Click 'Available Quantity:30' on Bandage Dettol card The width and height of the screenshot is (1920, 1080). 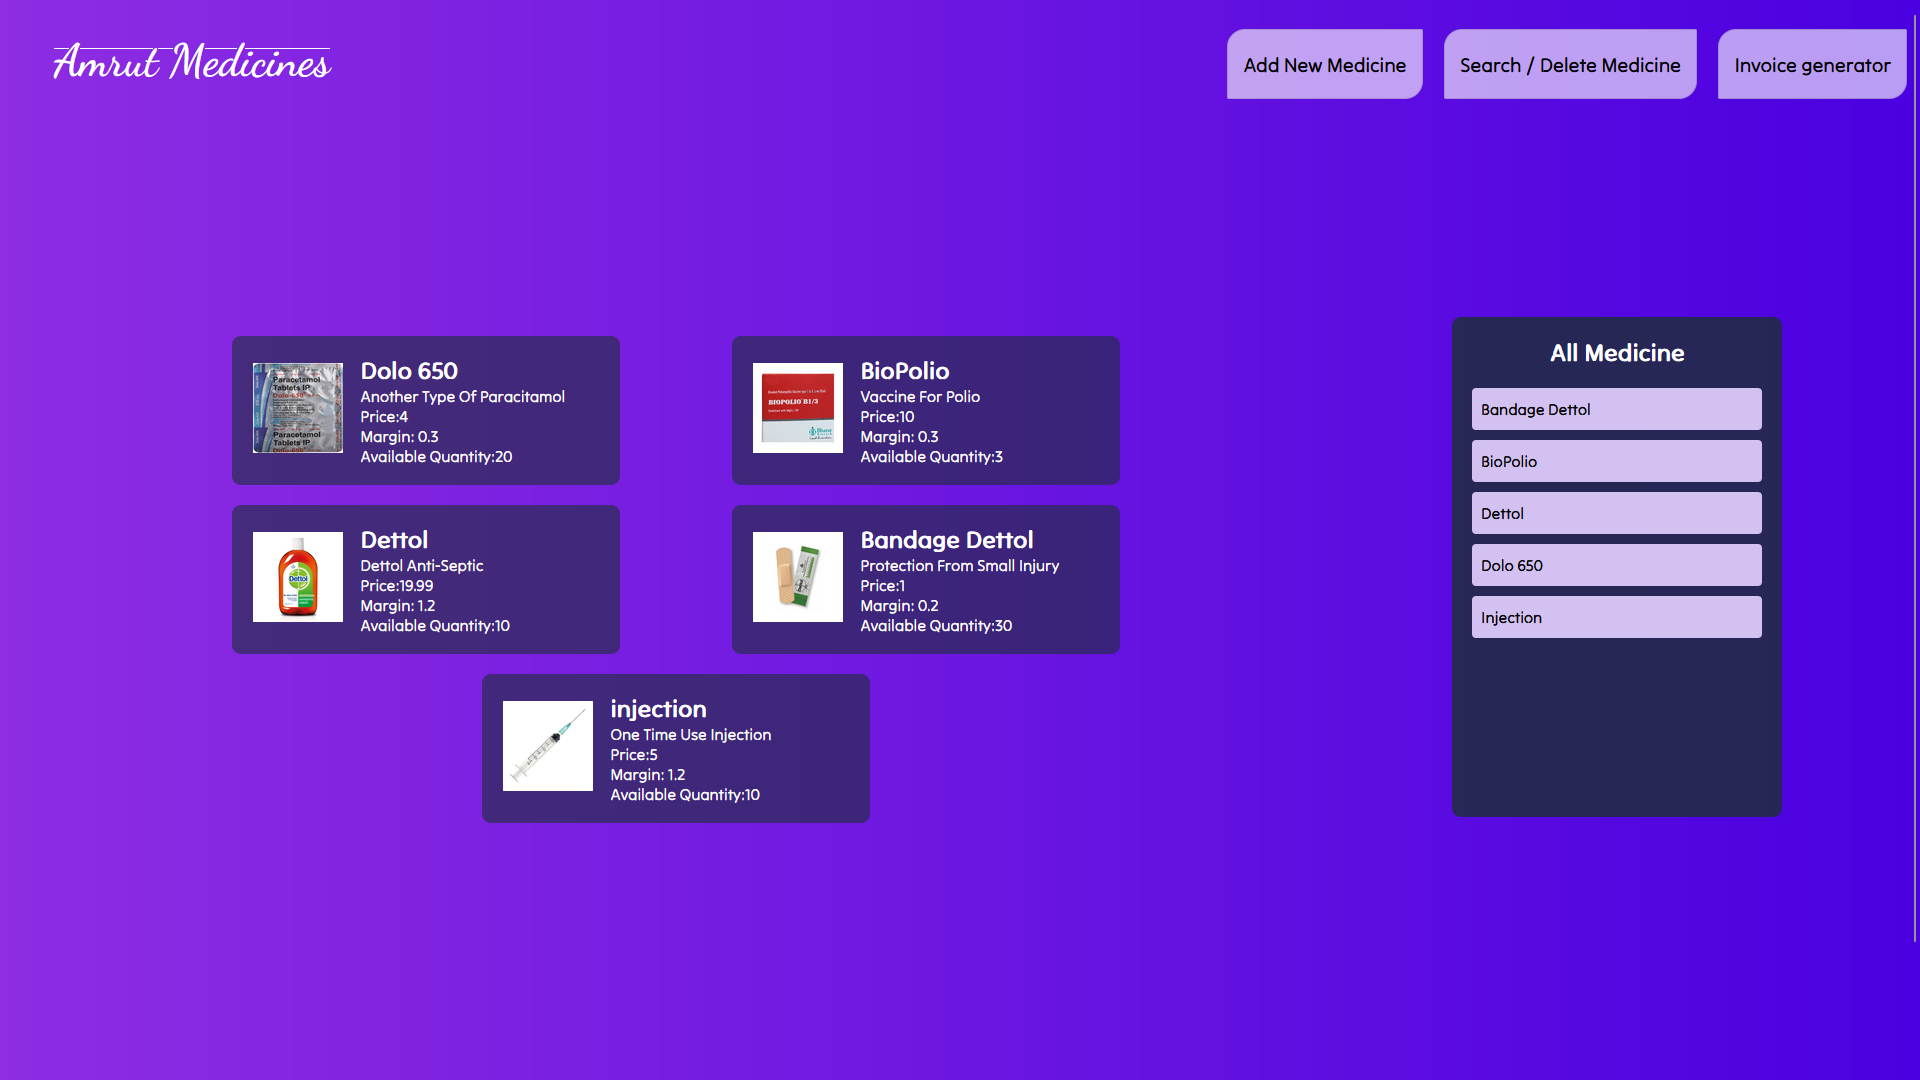click(936, 626)
